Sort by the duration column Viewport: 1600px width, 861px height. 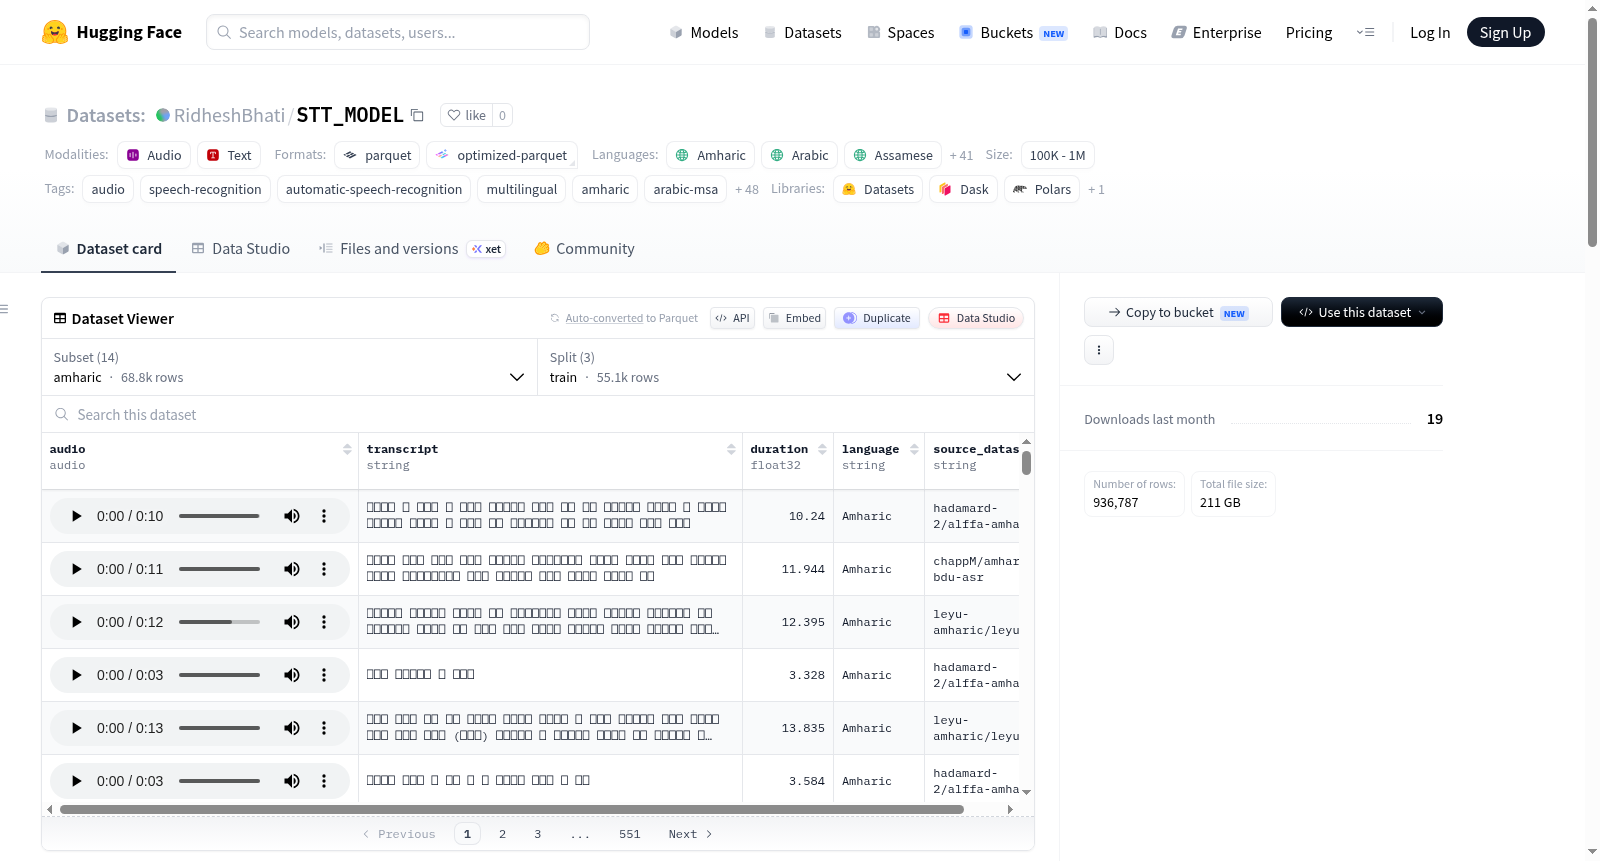pos(822,449)
